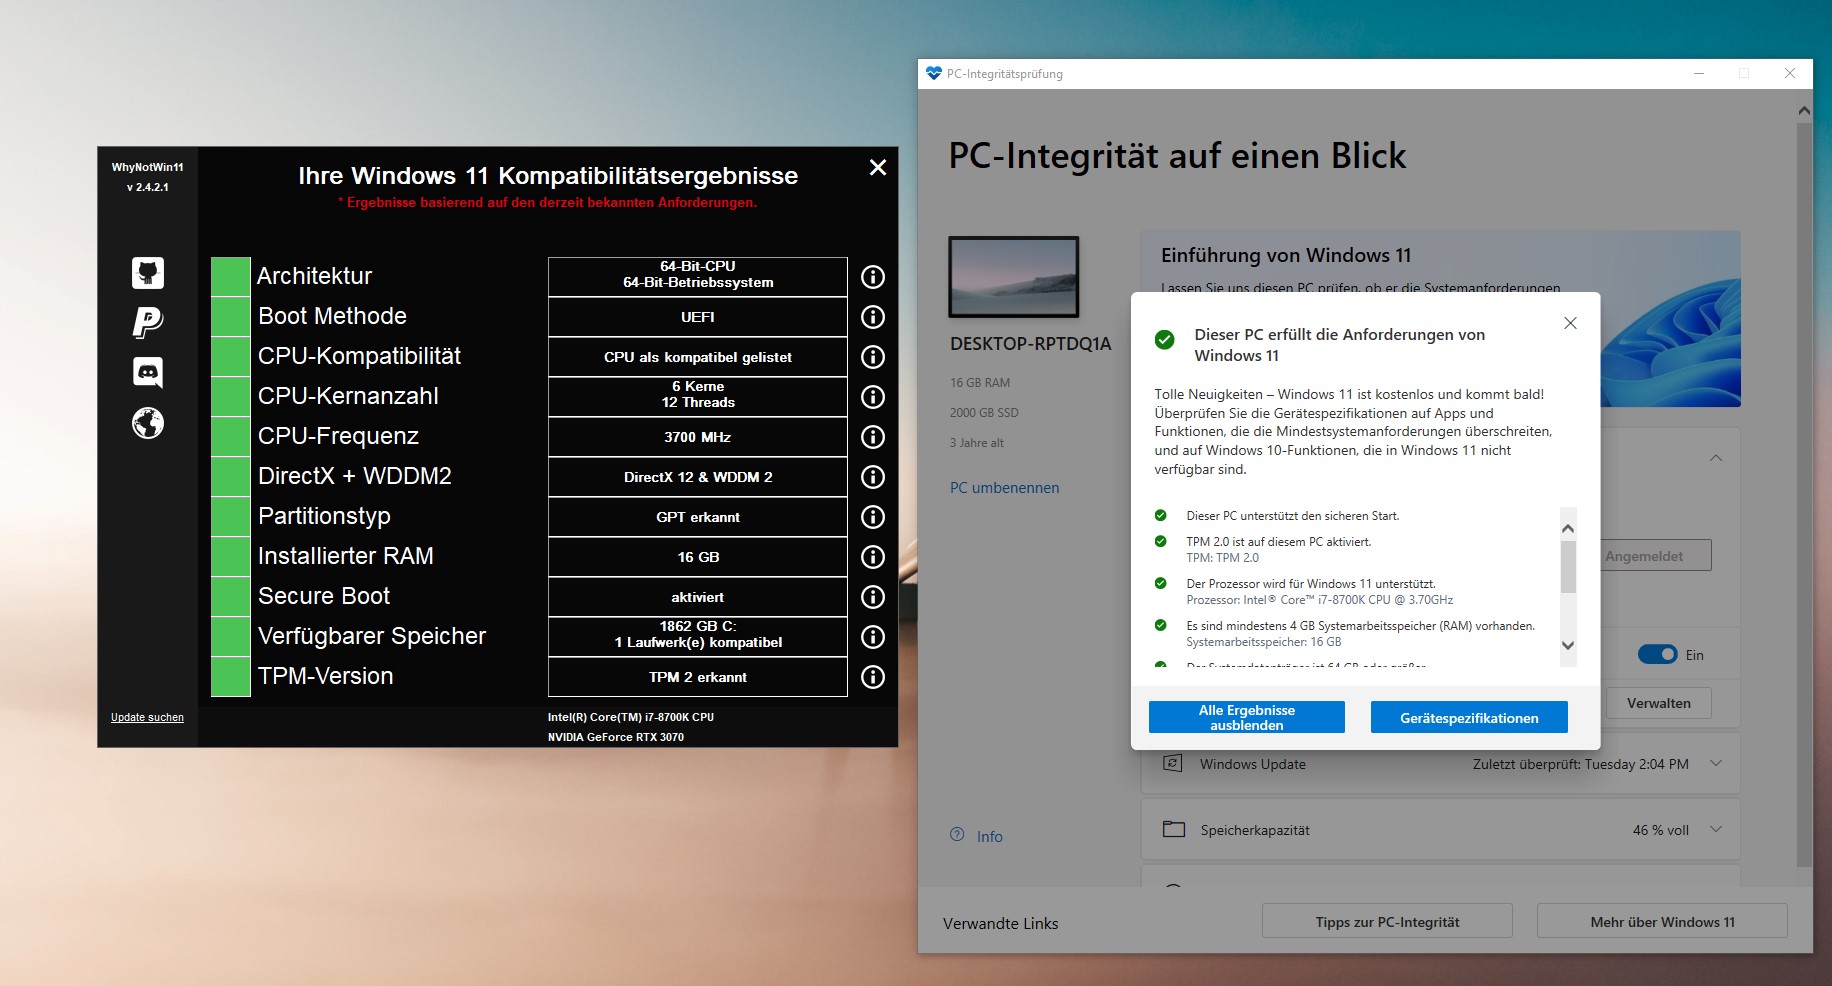Viewport: 1832px width, 986px height.
Task: Click the Speicherkapazität folder icon
Action: 1174,829
